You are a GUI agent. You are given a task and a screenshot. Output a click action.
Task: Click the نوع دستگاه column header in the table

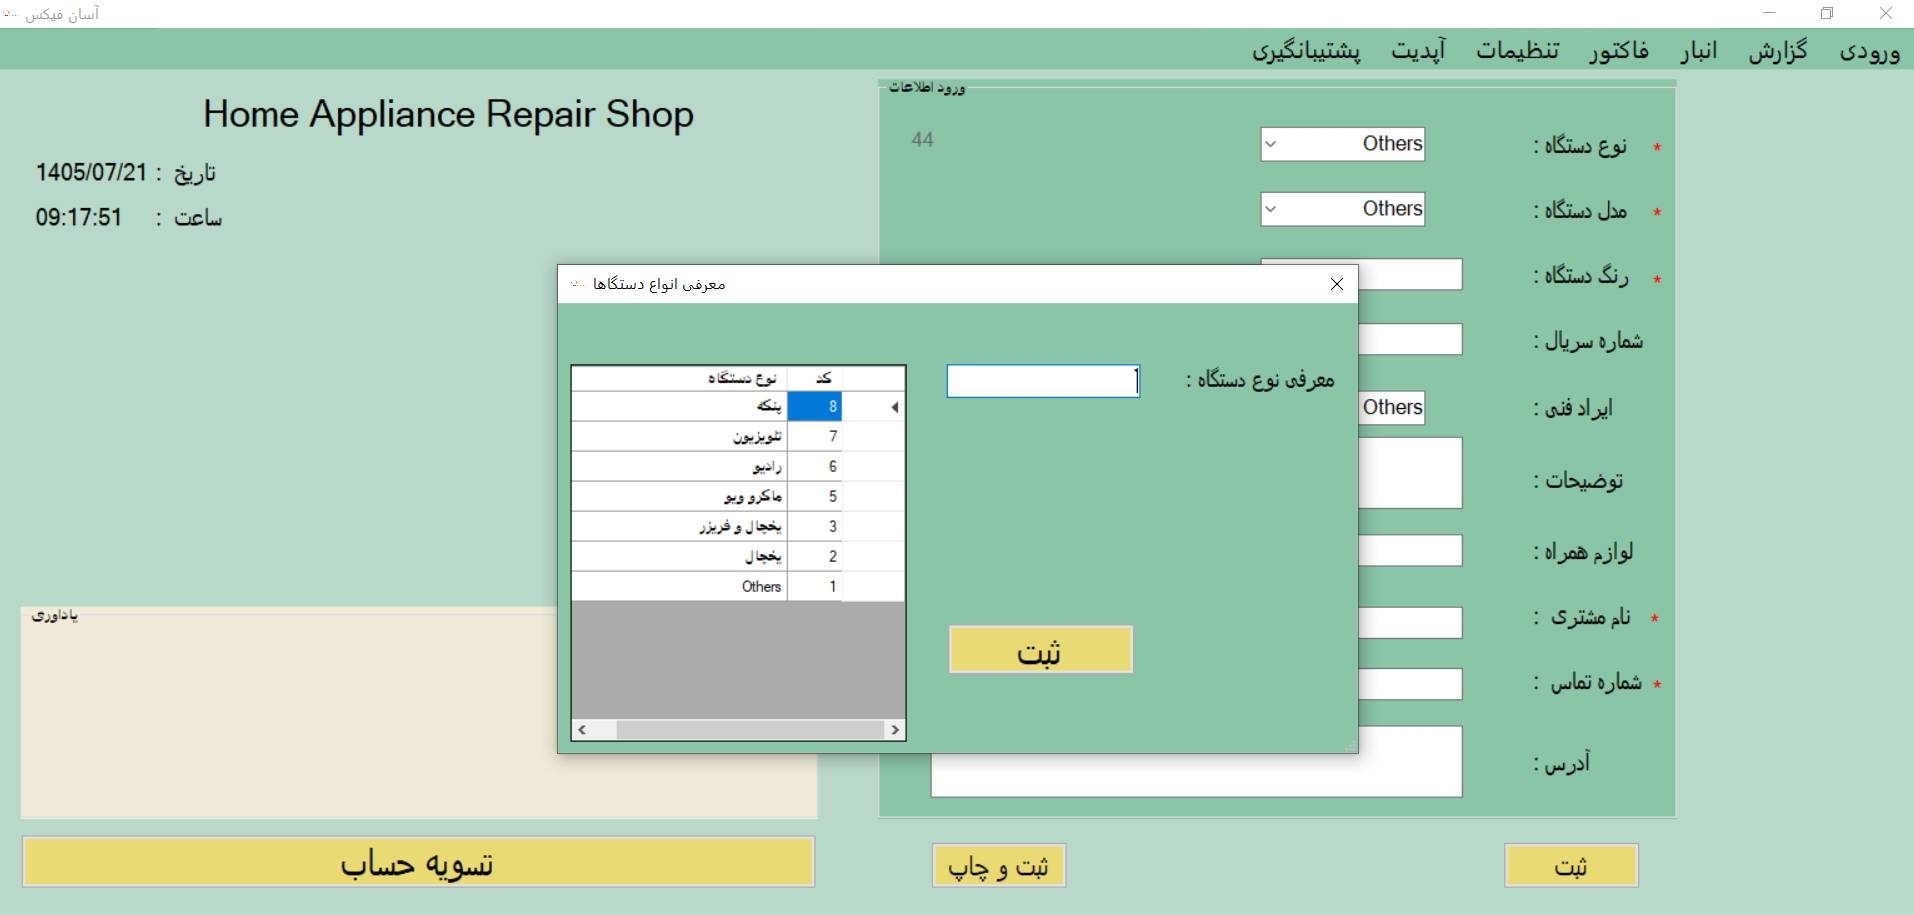click(x=680, y=378)
